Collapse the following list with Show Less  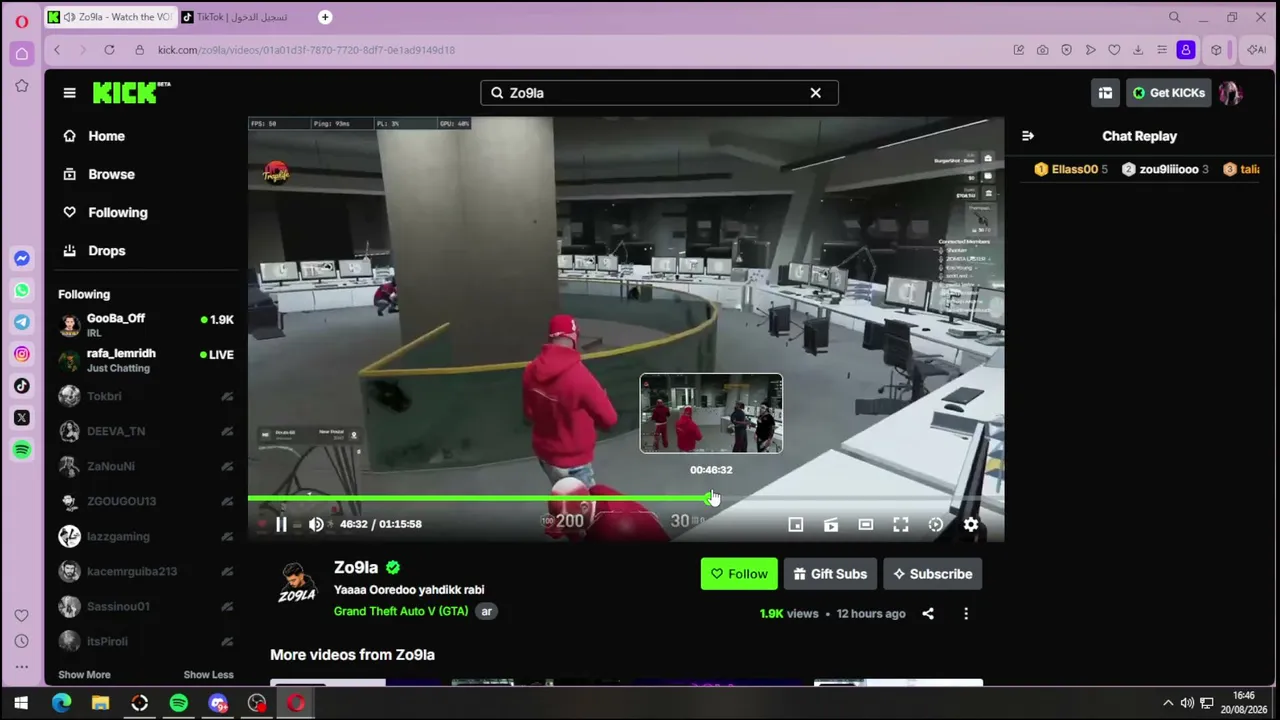click(x=208, y=675)
